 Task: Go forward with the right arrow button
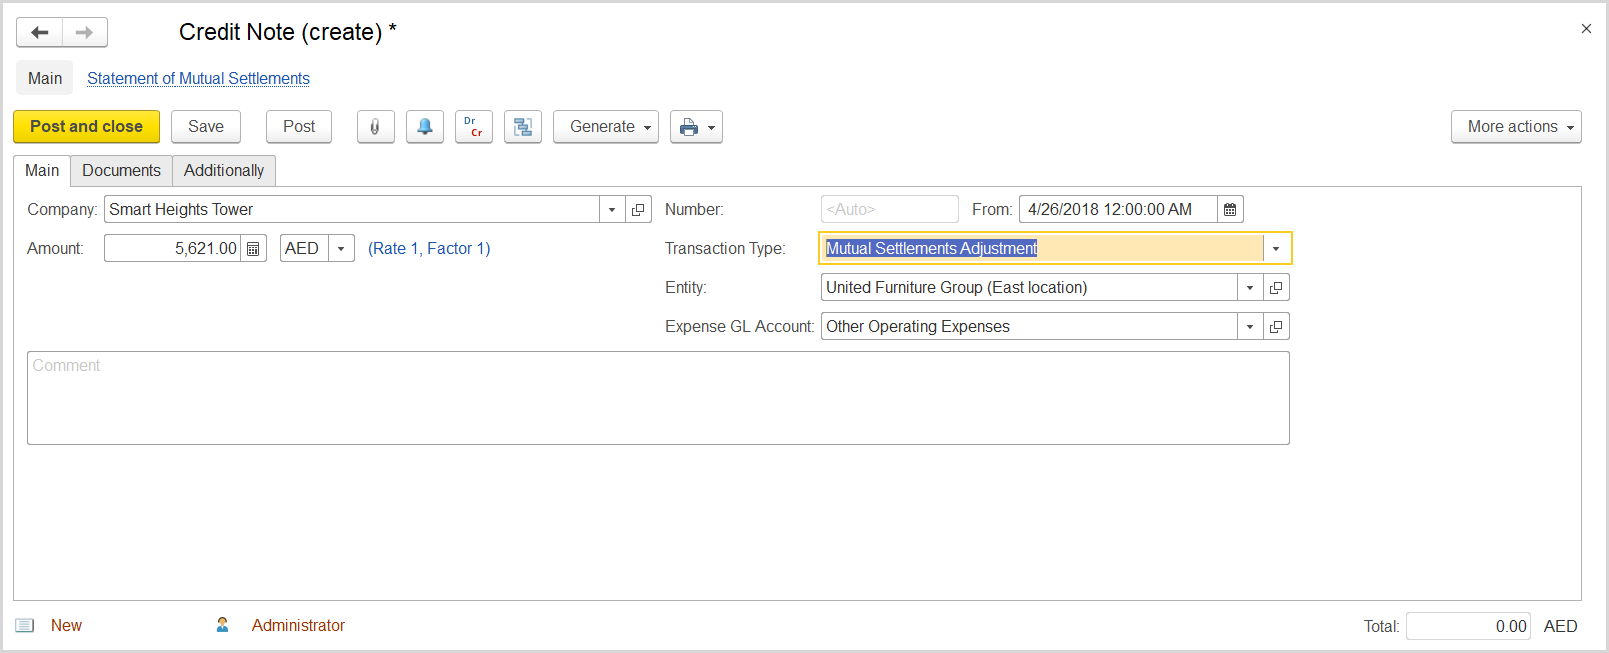pyautogui.click(x=85, y=32)
